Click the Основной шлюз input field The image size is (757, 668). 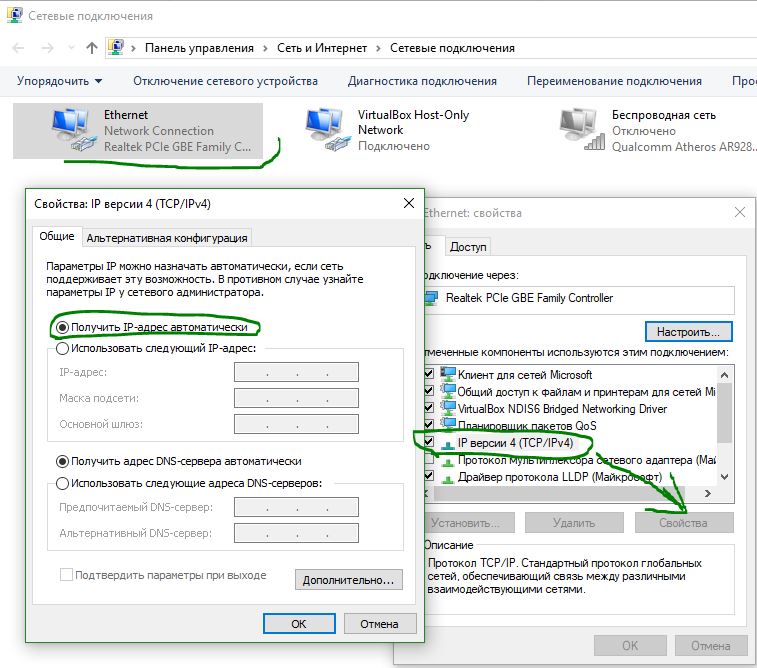pos(296,424)
